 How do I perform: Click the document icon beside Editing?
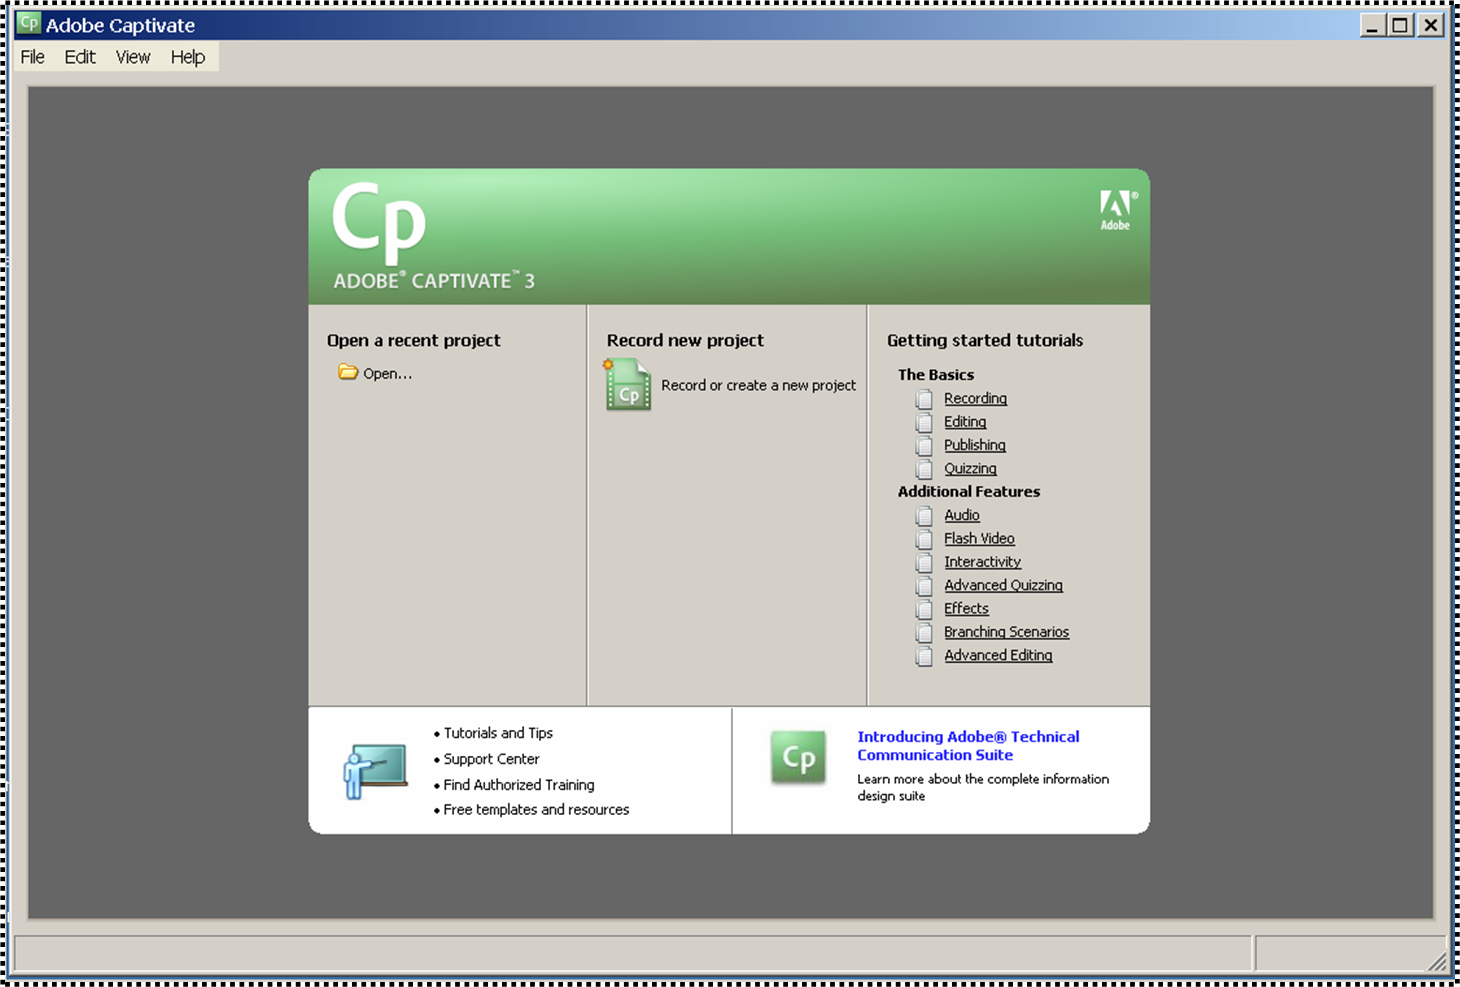point(924,422)
